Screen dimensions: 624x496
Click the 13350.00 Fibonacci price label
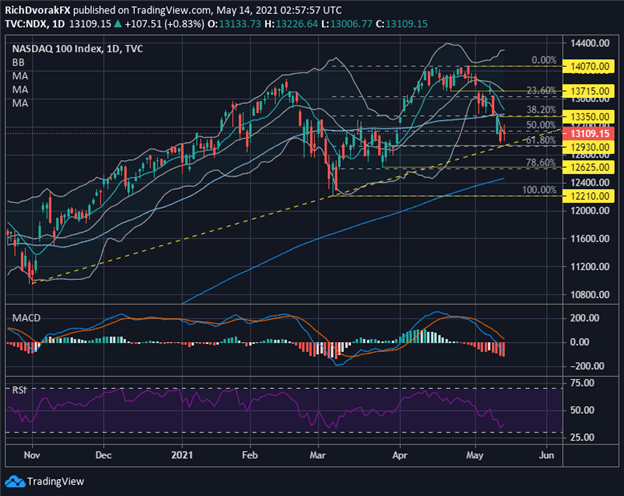590,117
